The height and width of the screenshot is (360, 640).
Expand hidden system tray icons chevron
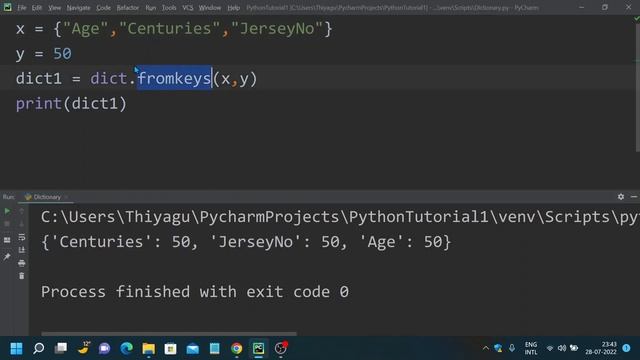pyautogui.click(x=486, y=348)
